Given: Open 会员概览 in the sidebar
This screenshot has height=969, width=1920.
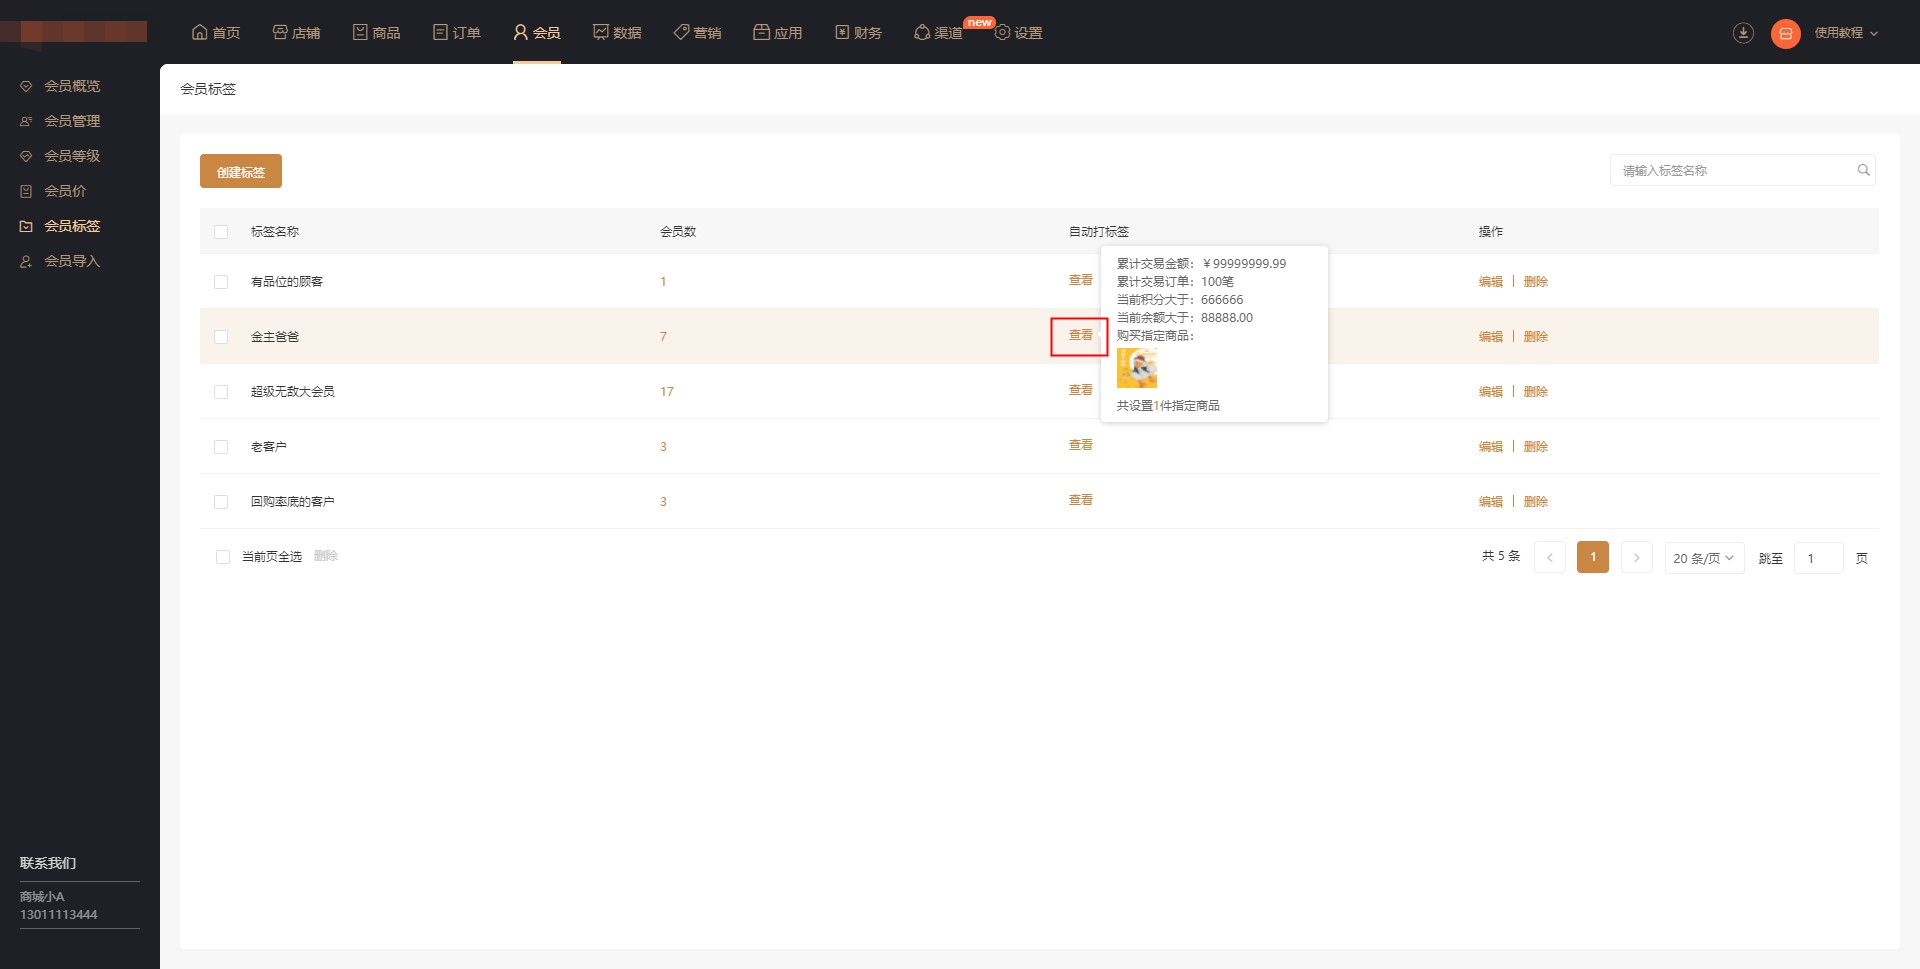Looking at the screenshot, I should (x=72, y=86).
